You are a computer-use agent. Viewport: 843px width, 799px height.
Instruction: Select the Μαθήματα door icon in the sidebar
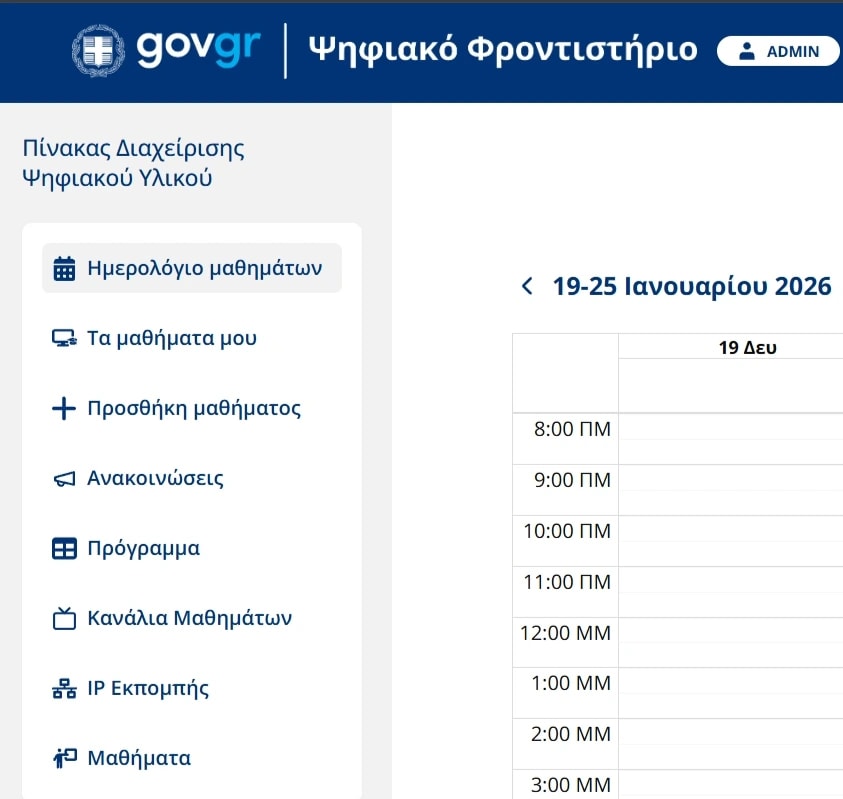[63, 757]
